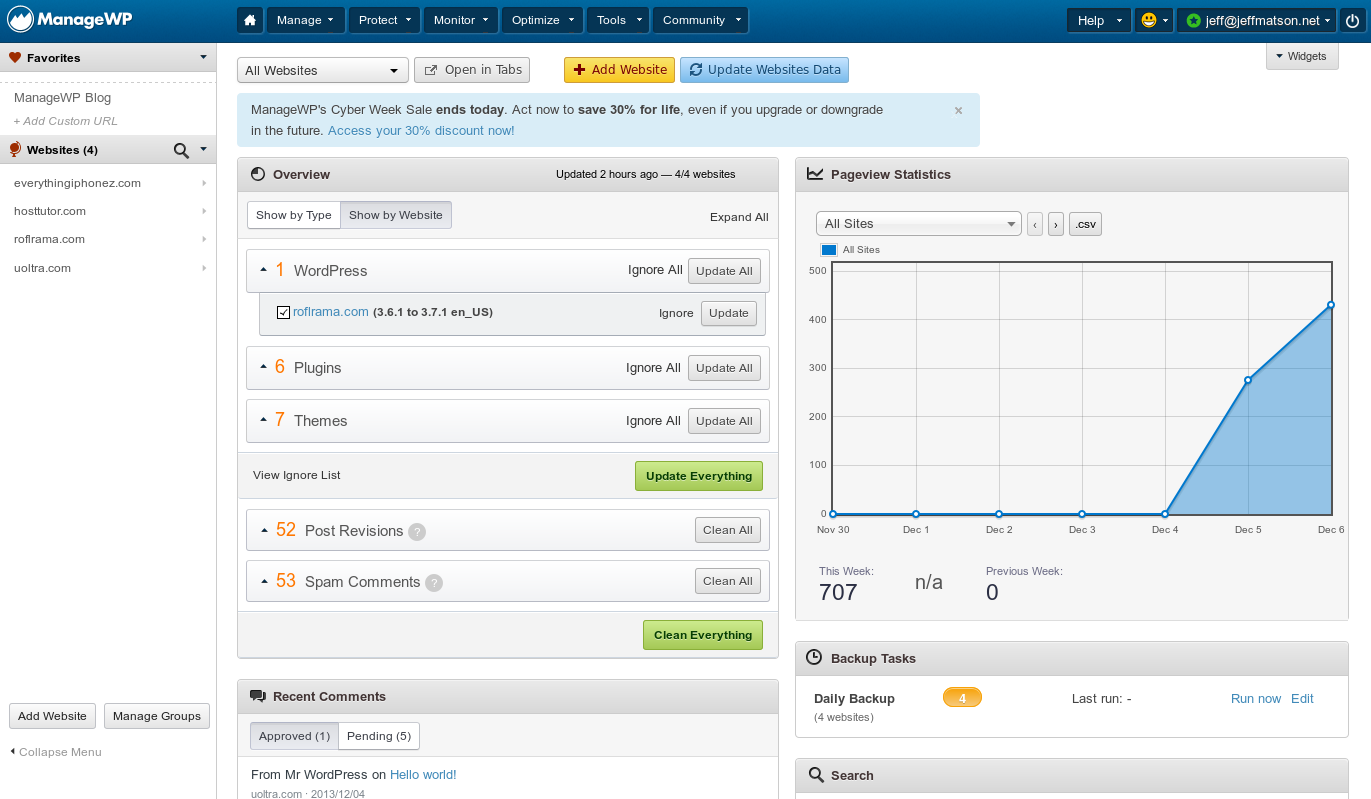Dismiss the Cyber Week Sale banner
Image resolution: width=1371 pixels, height=799 pixels.
[x=958, y=111]
